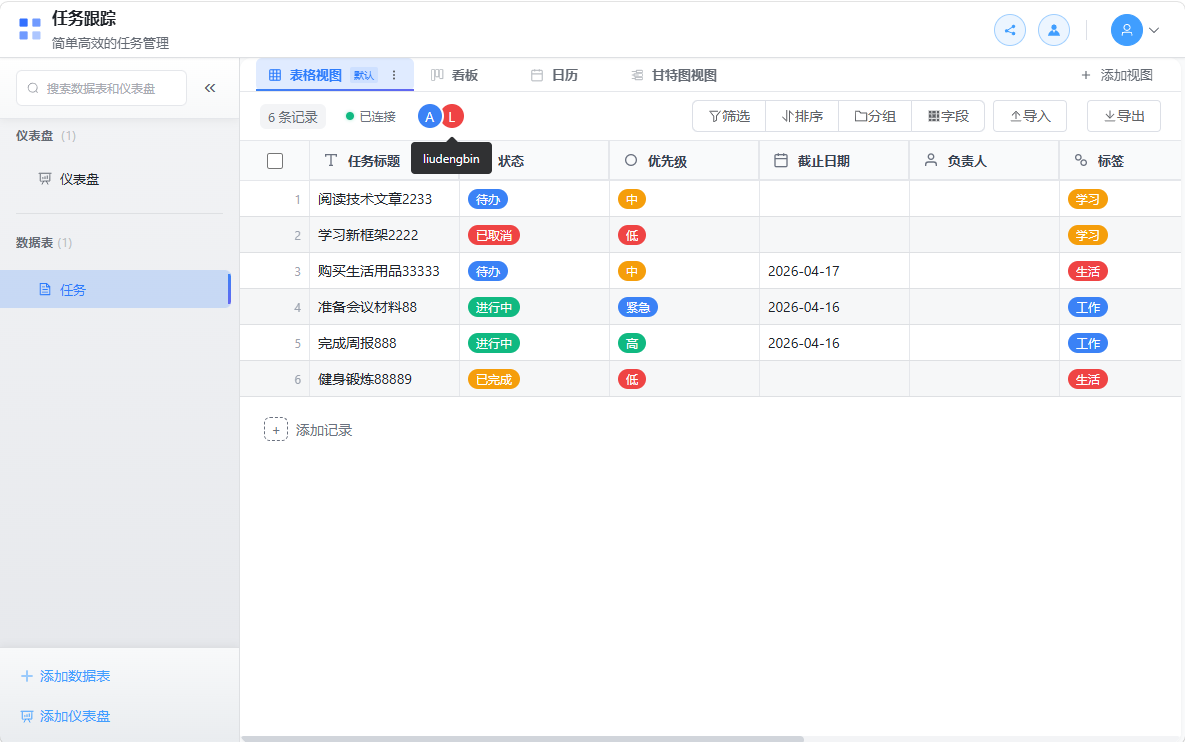Click the search input for 数据表和仪表盘

pos(102,88)
